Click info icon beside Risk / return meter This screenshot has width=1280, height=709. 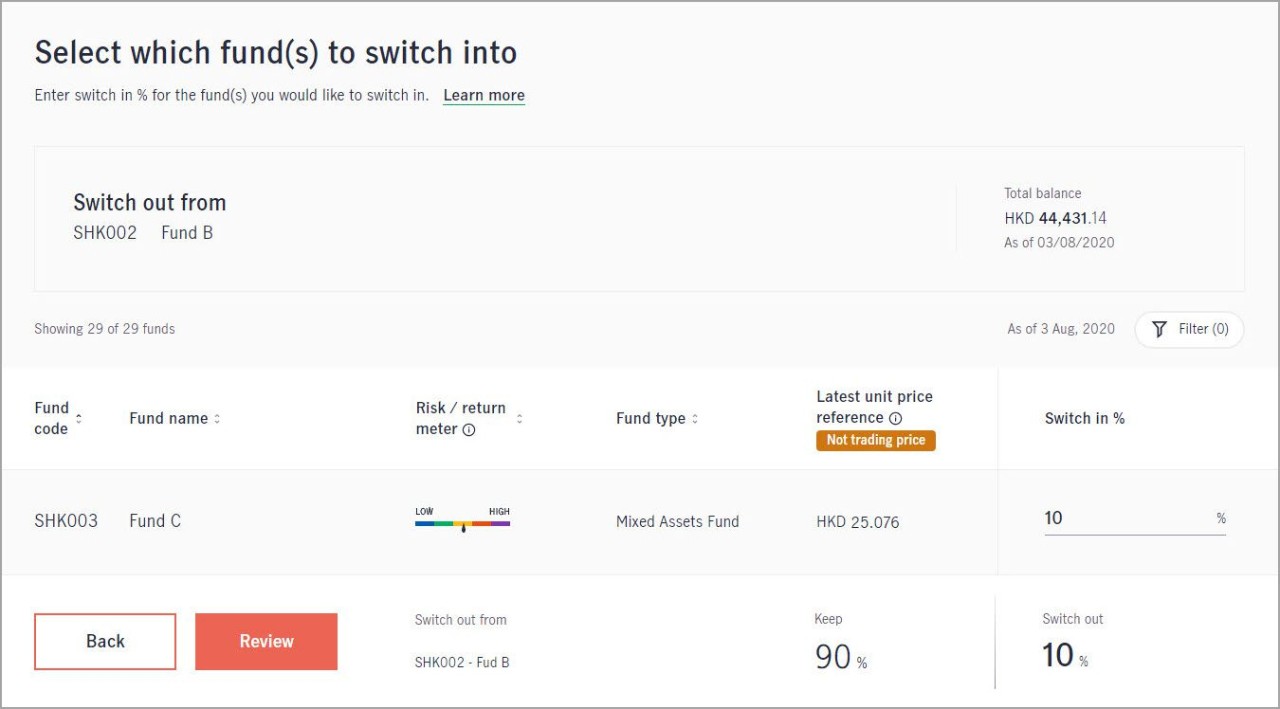[x=469, y=430]
